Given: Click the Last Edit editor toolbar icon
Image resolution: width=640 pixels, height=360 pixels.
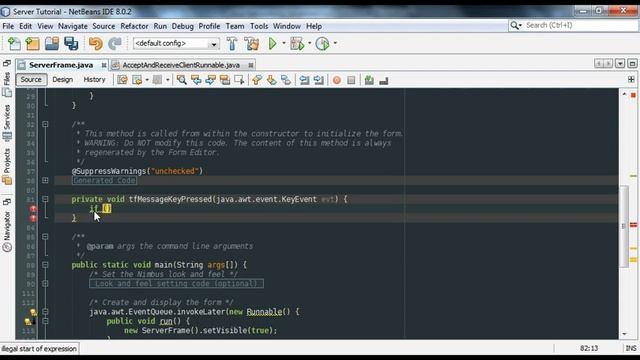Looking at the screenshot, I should coord(122,80).
